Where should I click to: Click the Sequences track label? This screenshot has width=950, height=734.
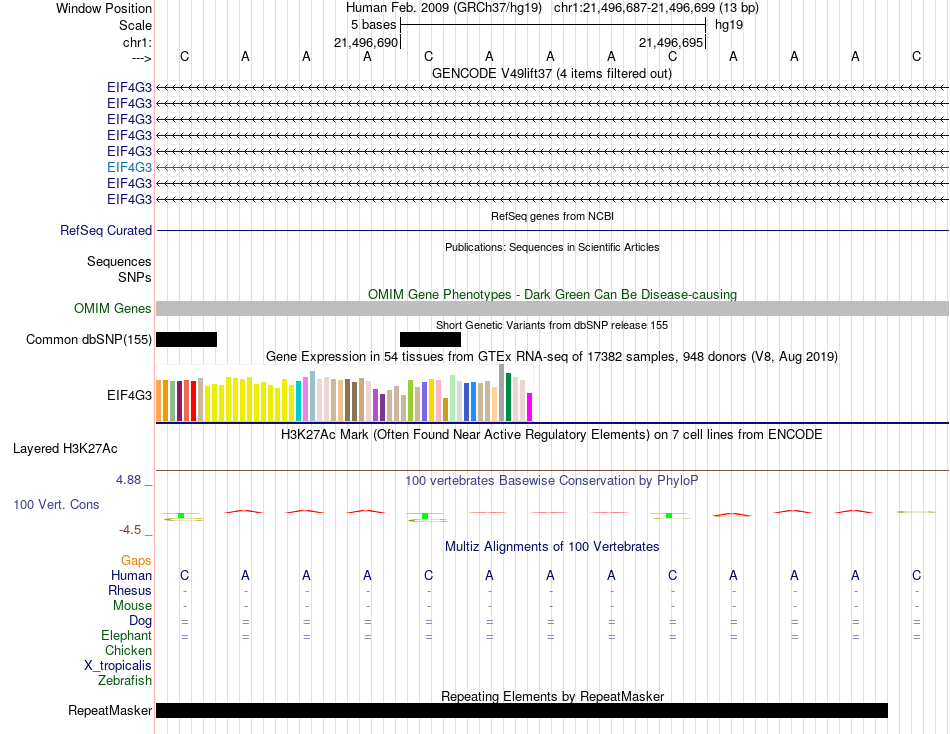click(119, 261)
